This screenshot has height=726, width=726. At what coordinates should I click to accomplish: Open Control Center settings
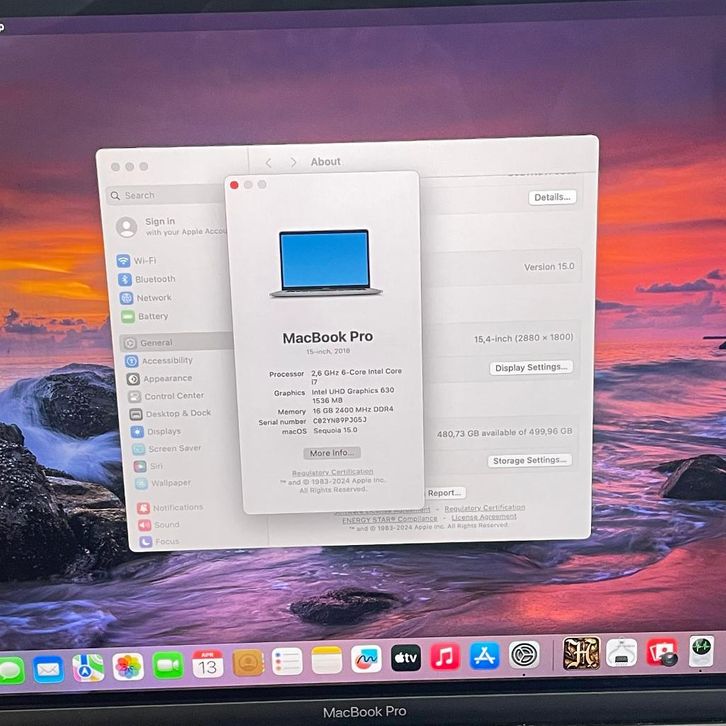[173, 396]
